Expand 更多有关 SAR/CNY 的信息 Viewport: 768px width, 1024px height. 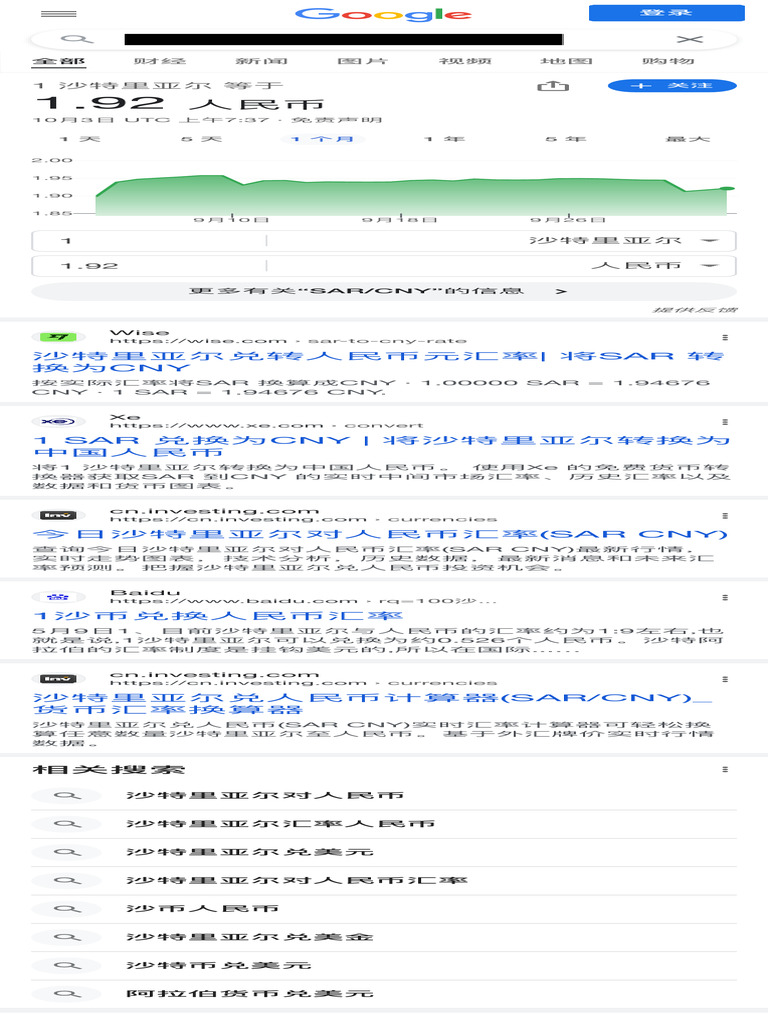384,291
